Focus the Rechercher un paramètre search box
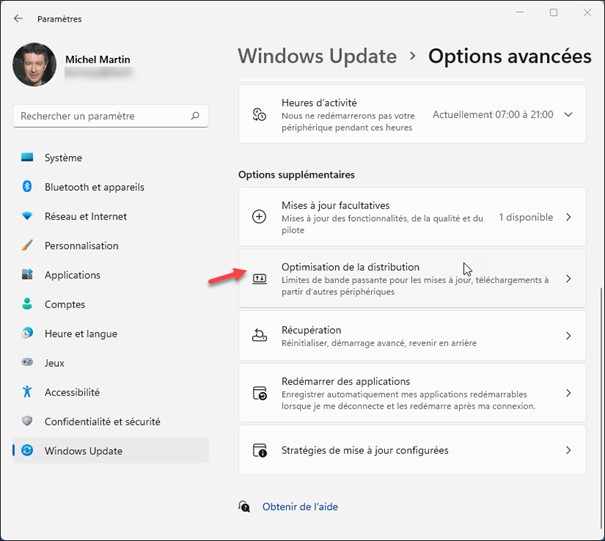The image size is (605, 541). point(100,116)
